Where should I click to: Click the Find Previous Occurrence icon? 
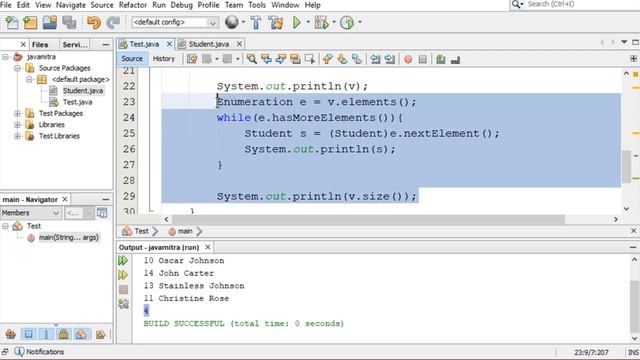tap(267, 59)
